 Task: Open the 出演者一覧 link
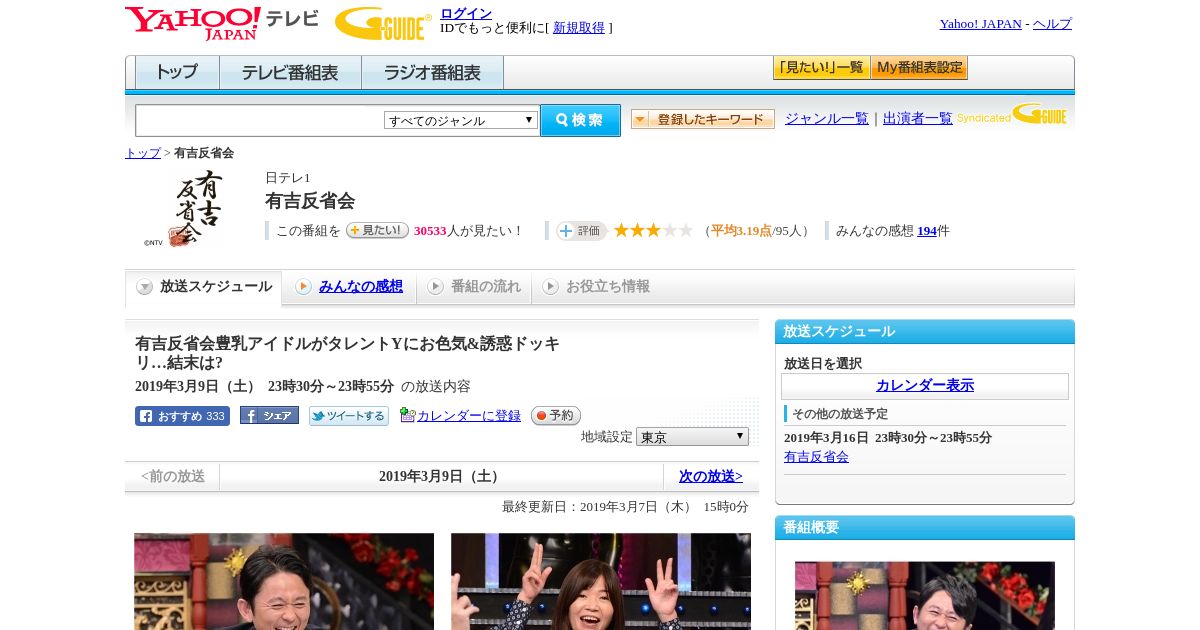click(x=918, y=119)
